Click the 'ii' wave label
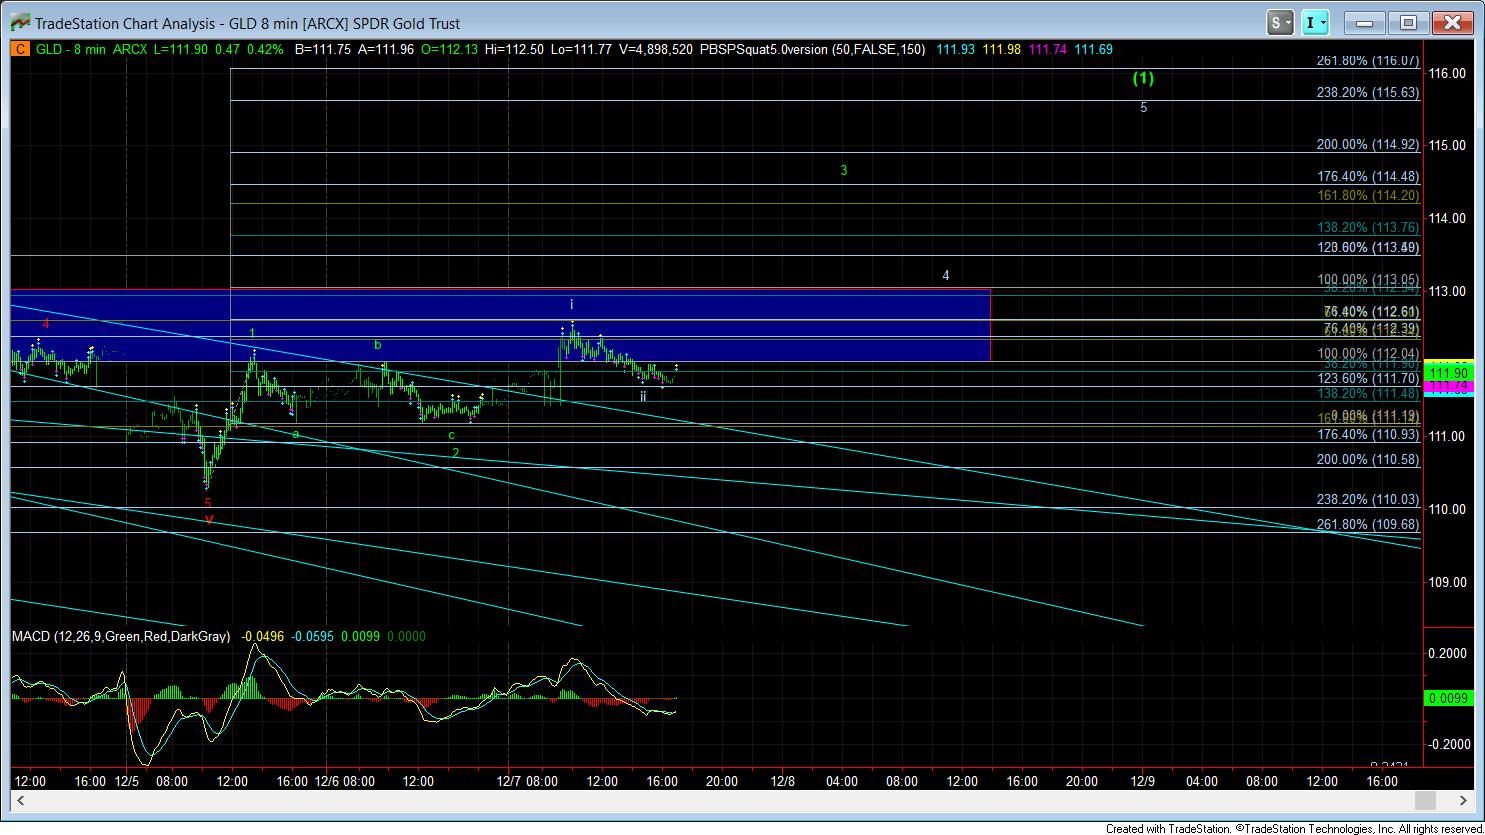 (x=643, y=396)
